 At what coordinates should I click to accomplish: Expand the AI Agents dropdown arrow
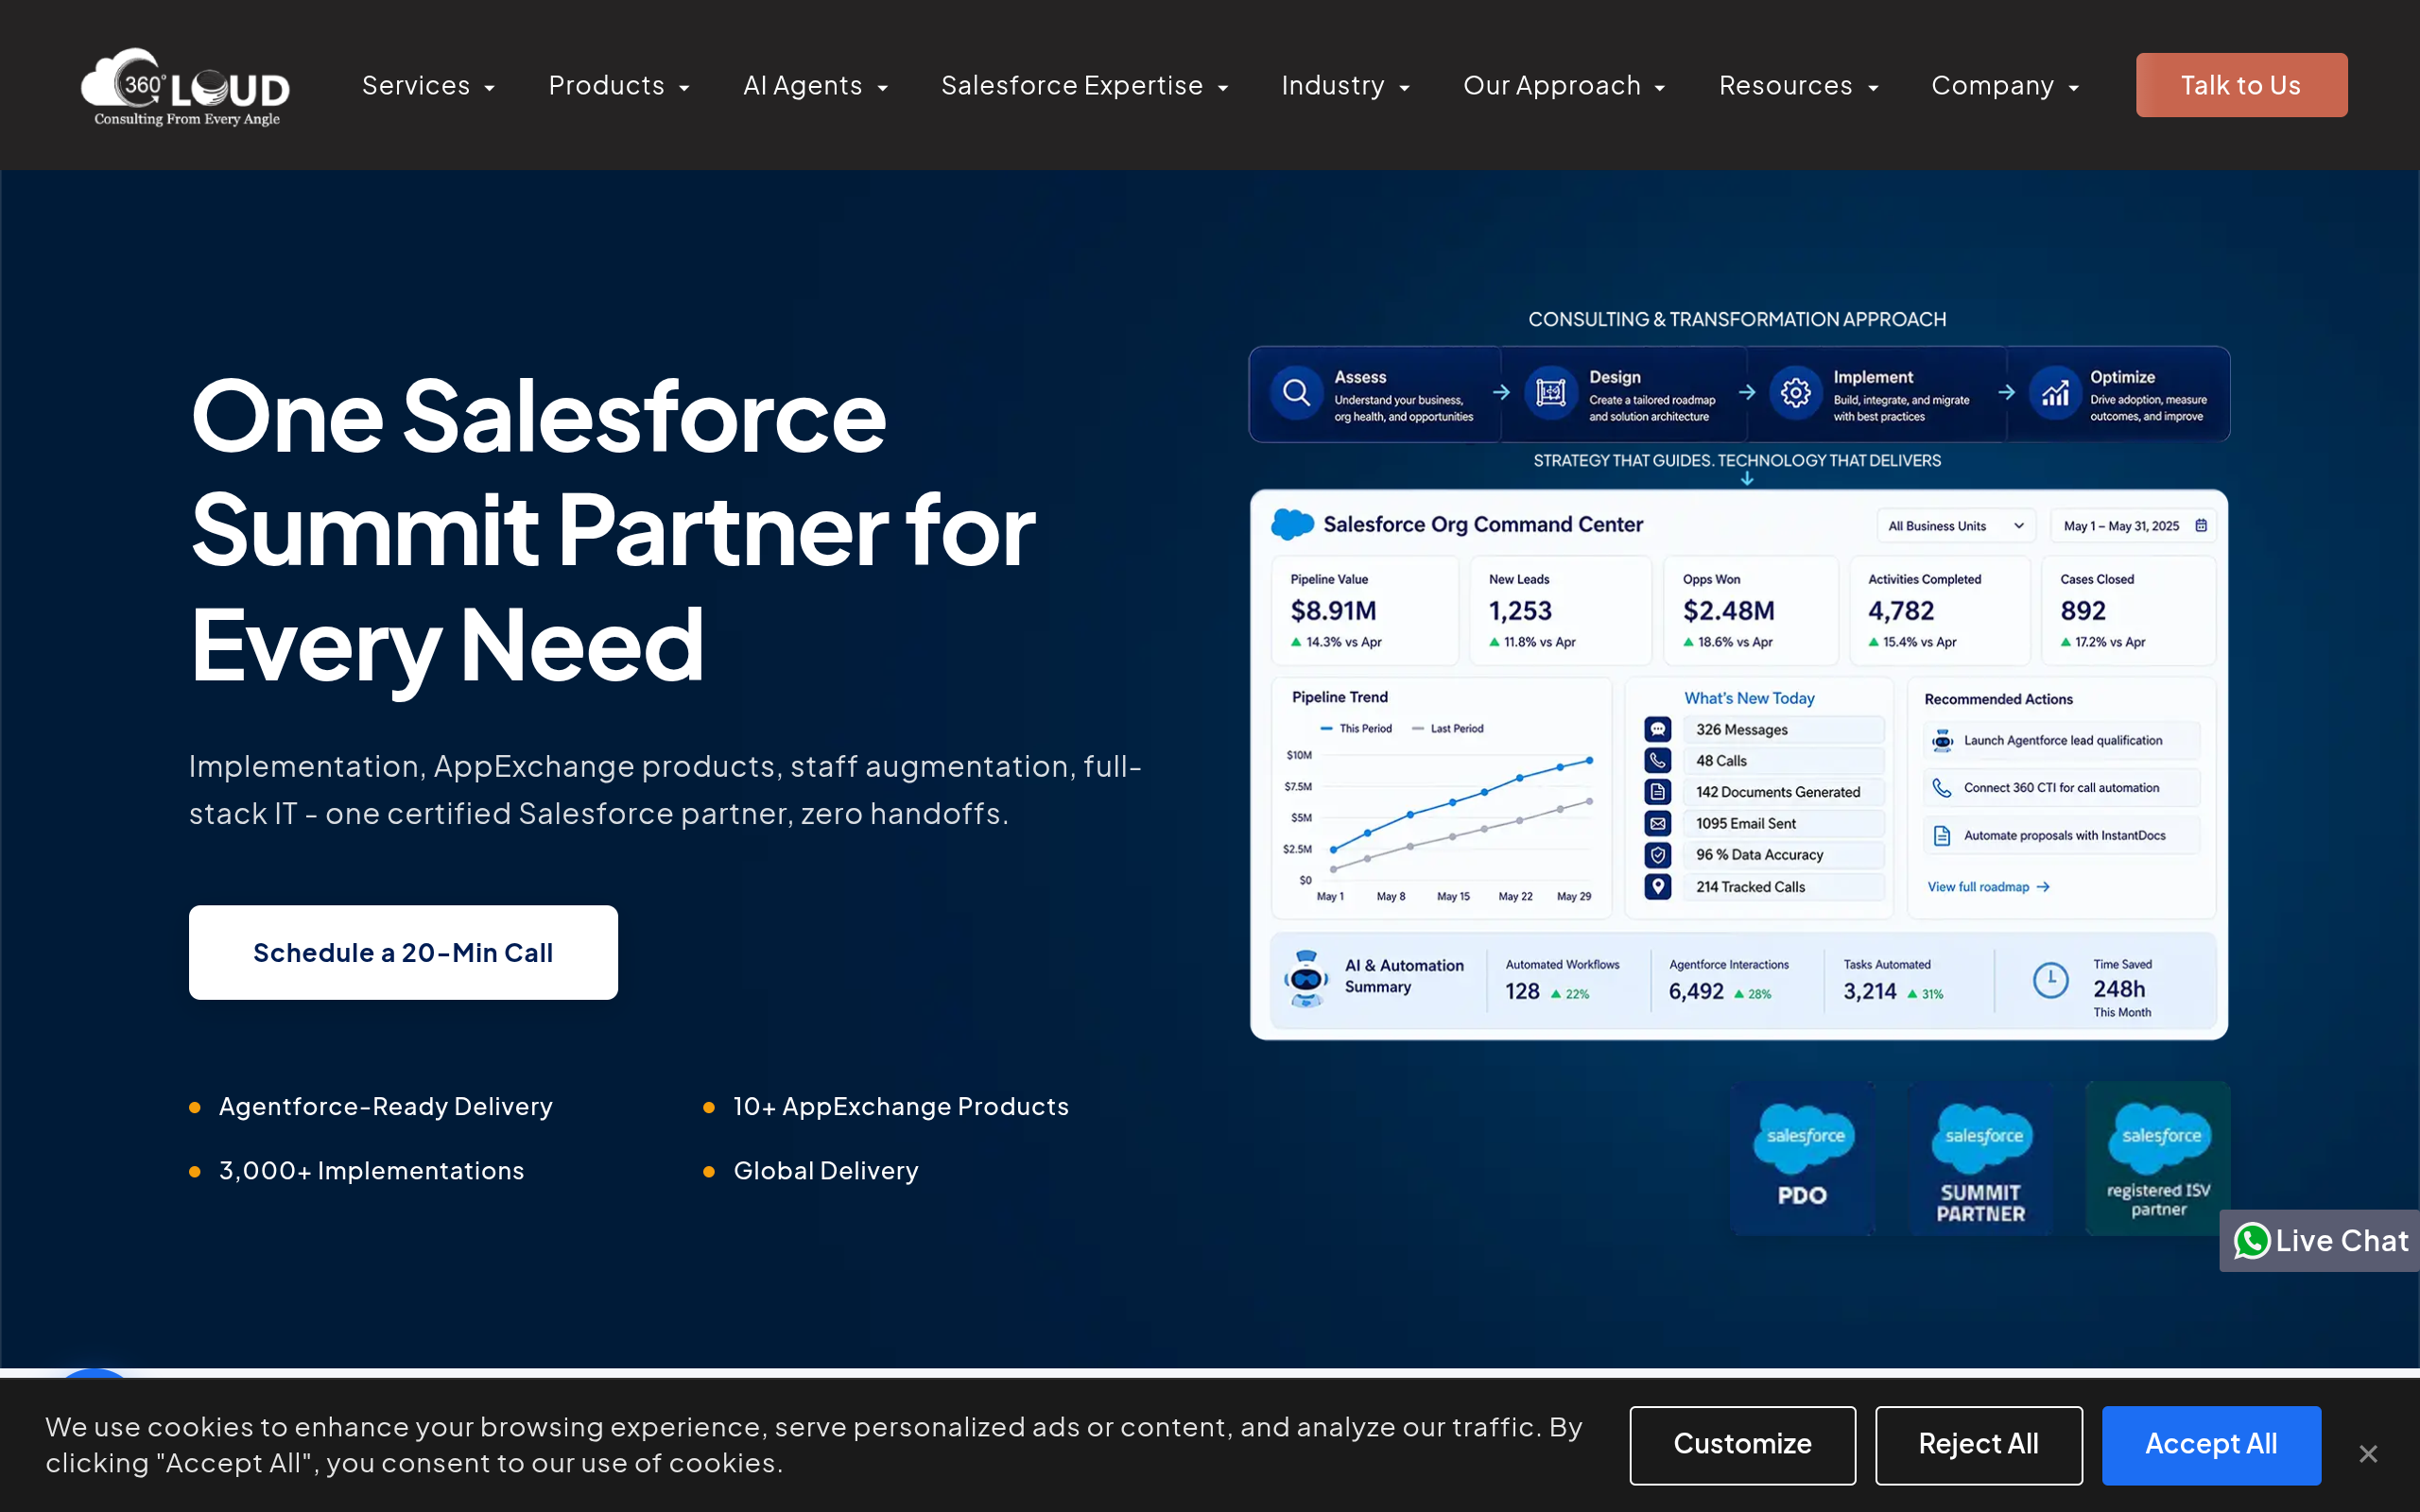tap(882, 88)
